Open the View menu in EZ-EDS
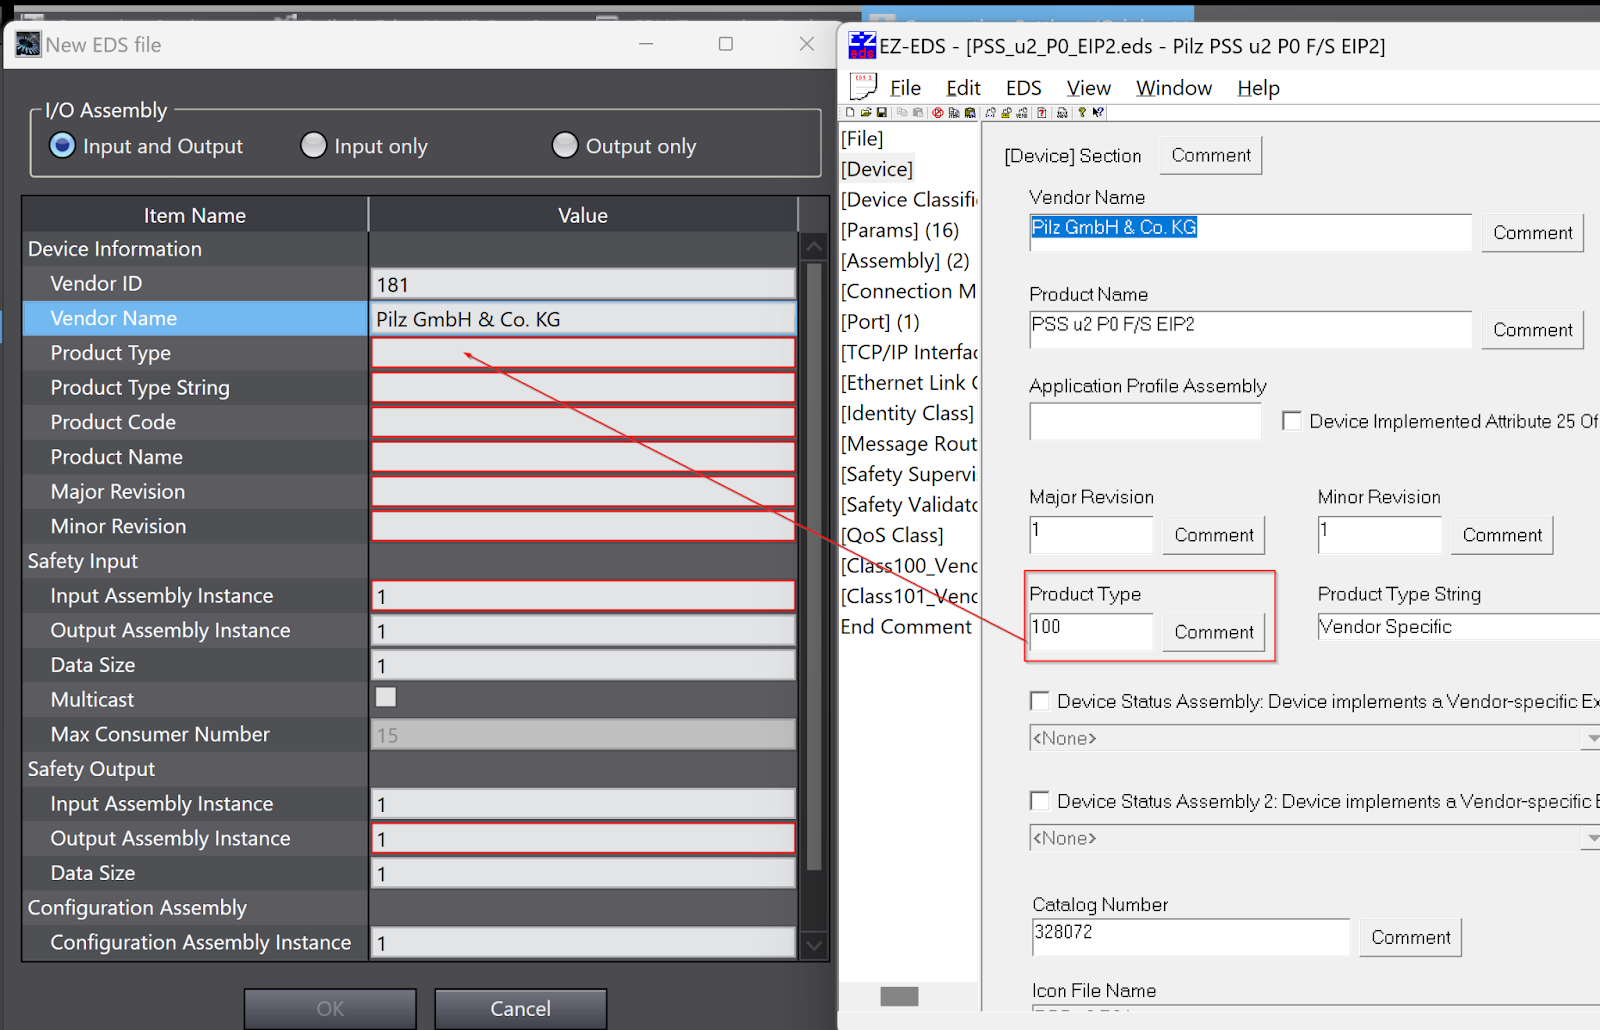The height and width of the screenshot is (1030, 1600). [x=1088, y=88]
